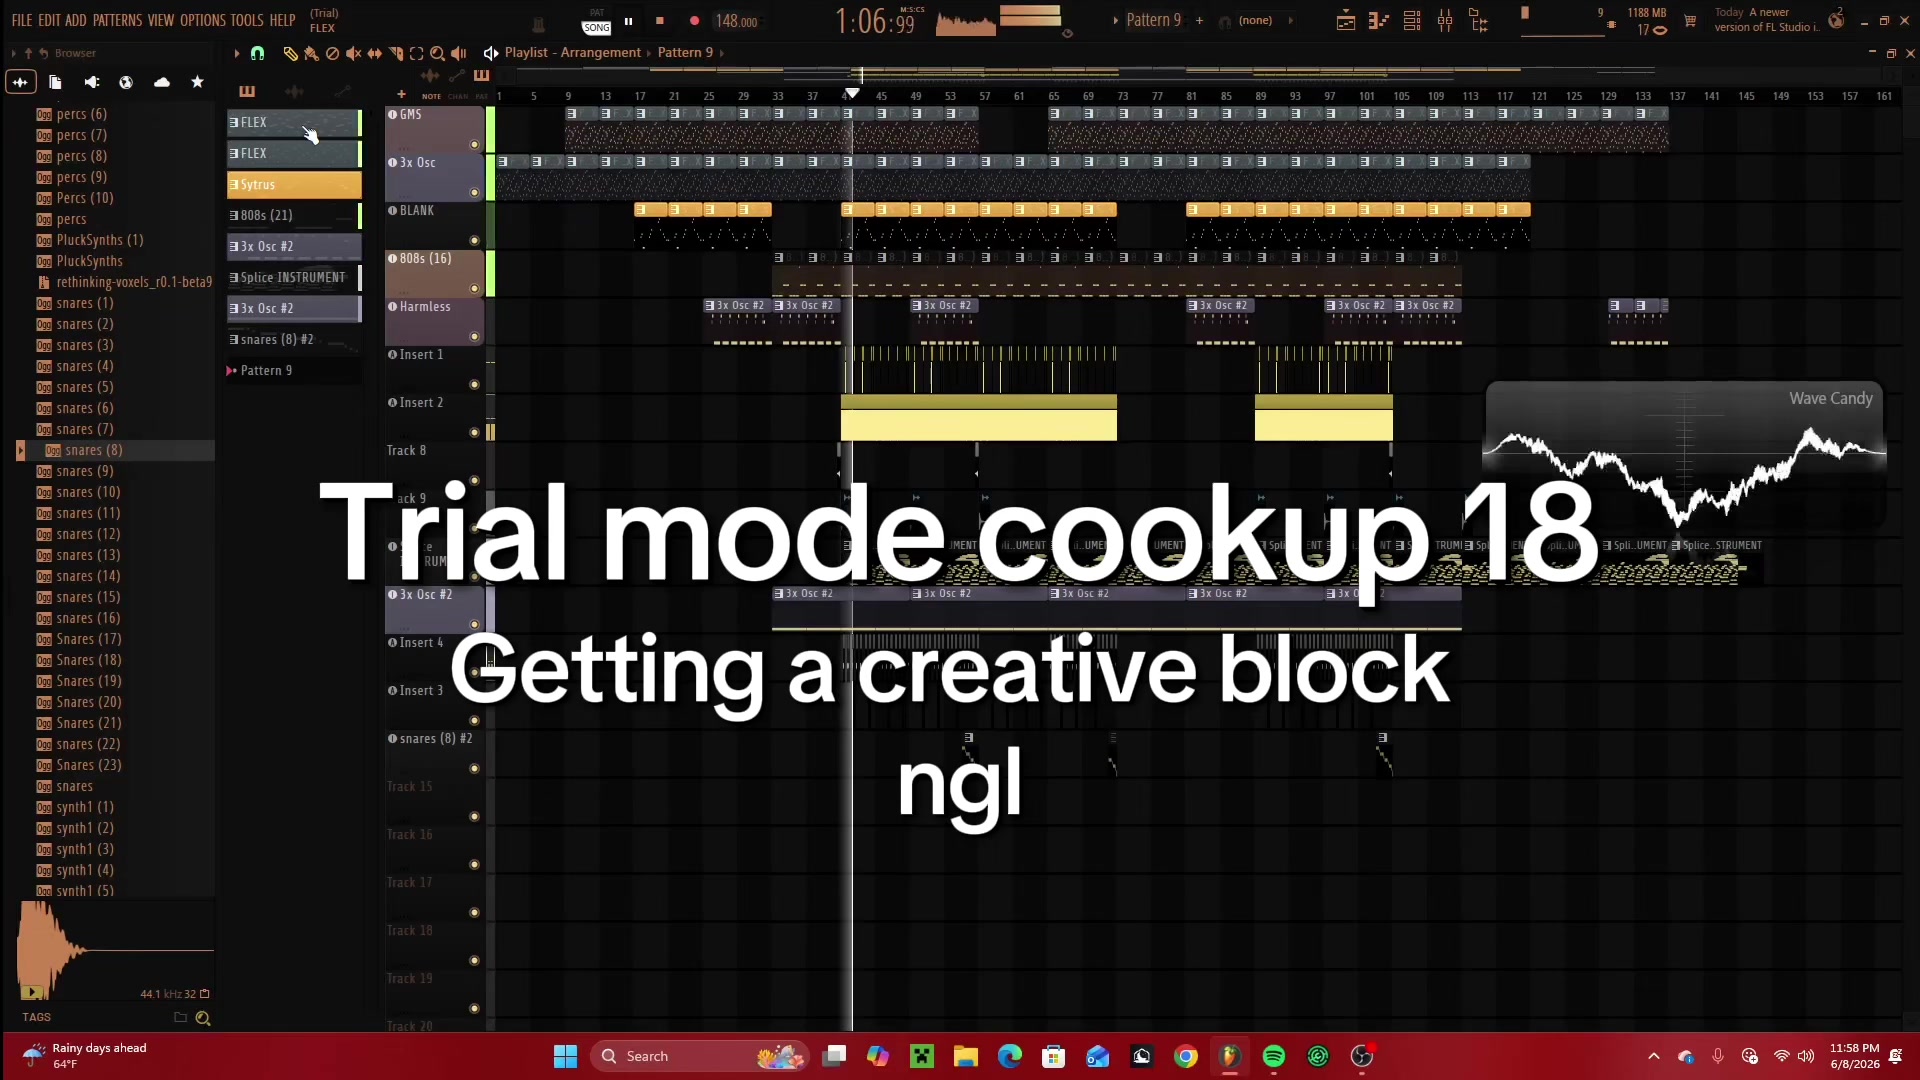Open the Channel rack from main toolbar
The image size is (1920, 1080).
click(x=1412, y=21)
